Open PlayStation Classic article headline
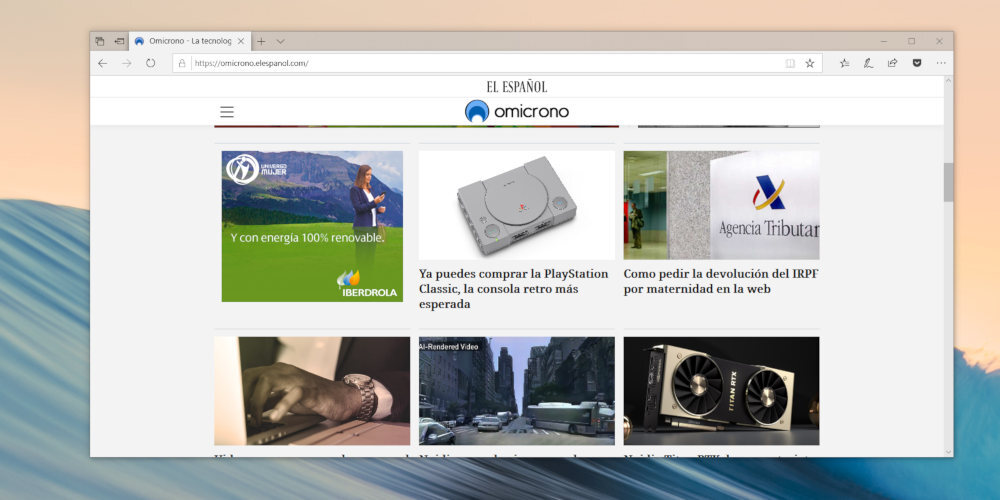 click(514, 289)
